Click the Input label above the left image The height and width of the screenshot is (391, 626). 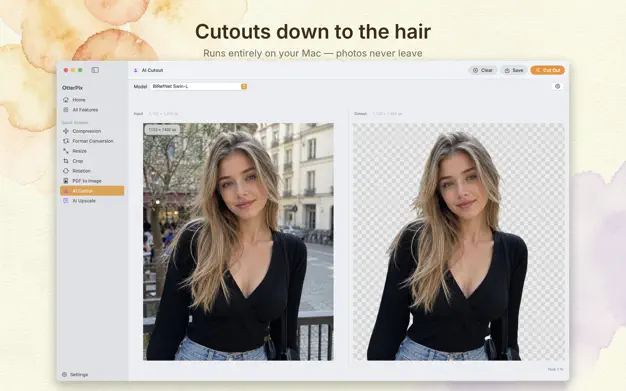139,114
